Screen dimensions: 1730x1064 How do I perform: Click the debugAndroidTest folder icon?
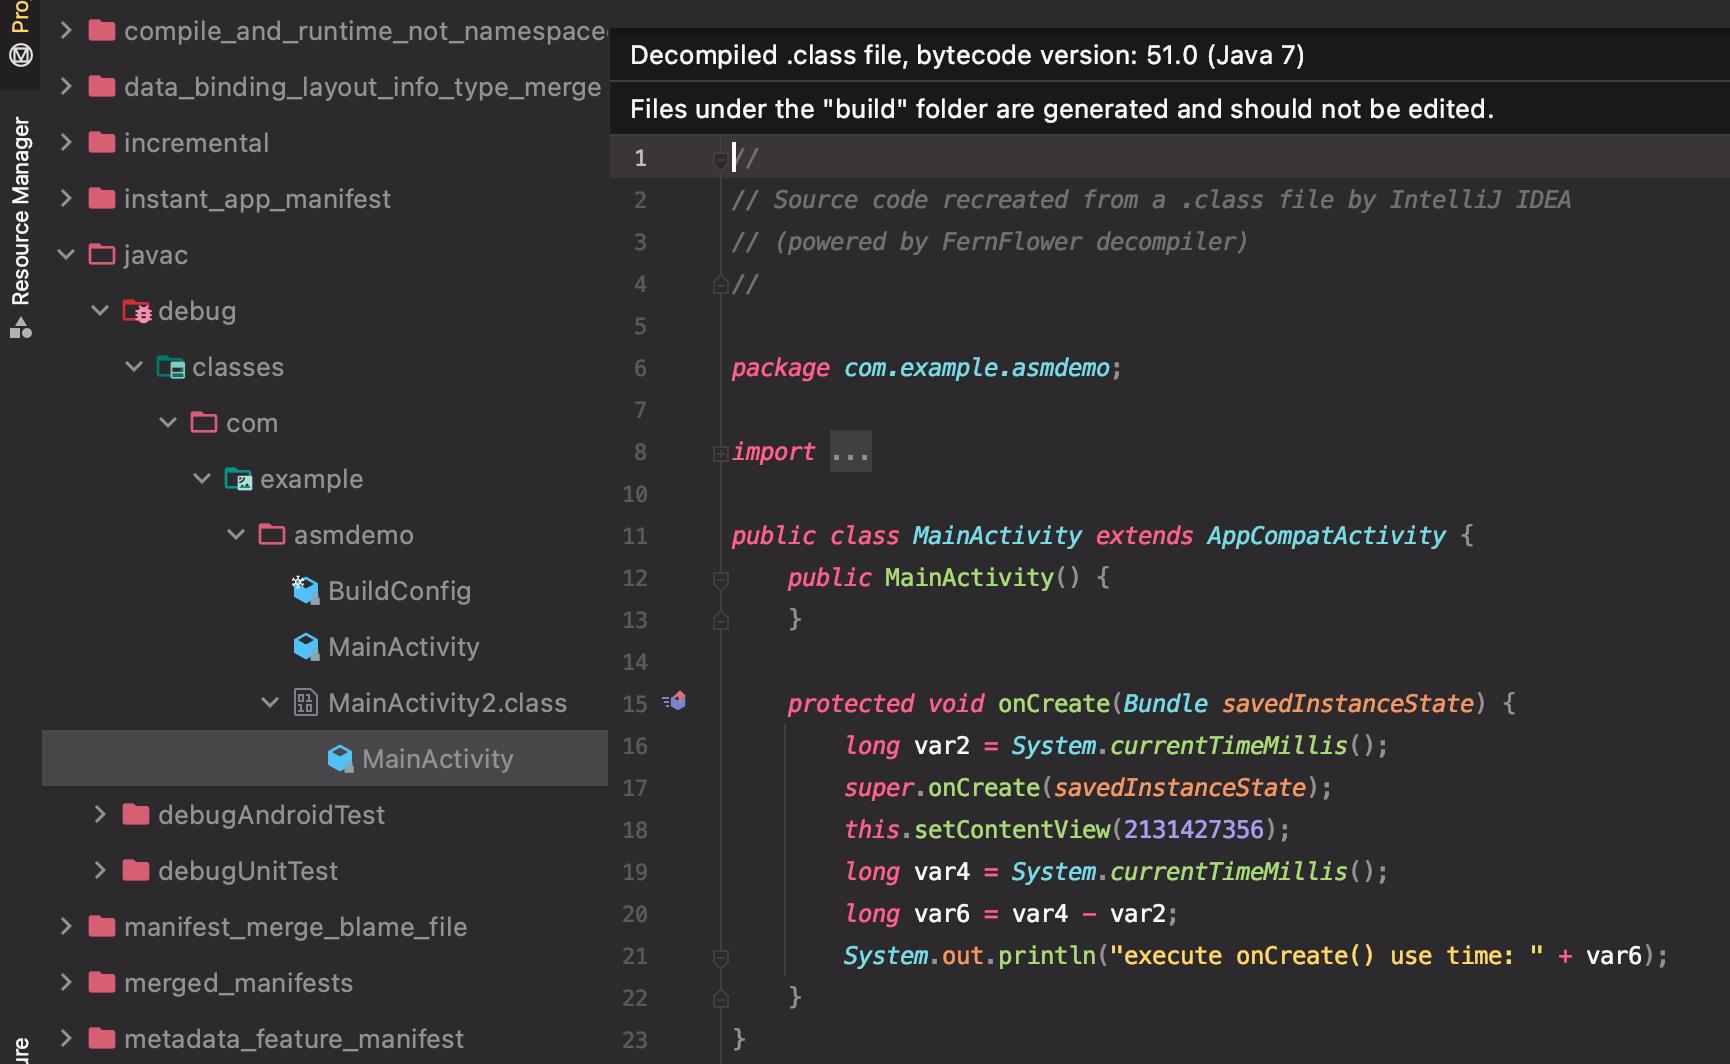point(136,815)
